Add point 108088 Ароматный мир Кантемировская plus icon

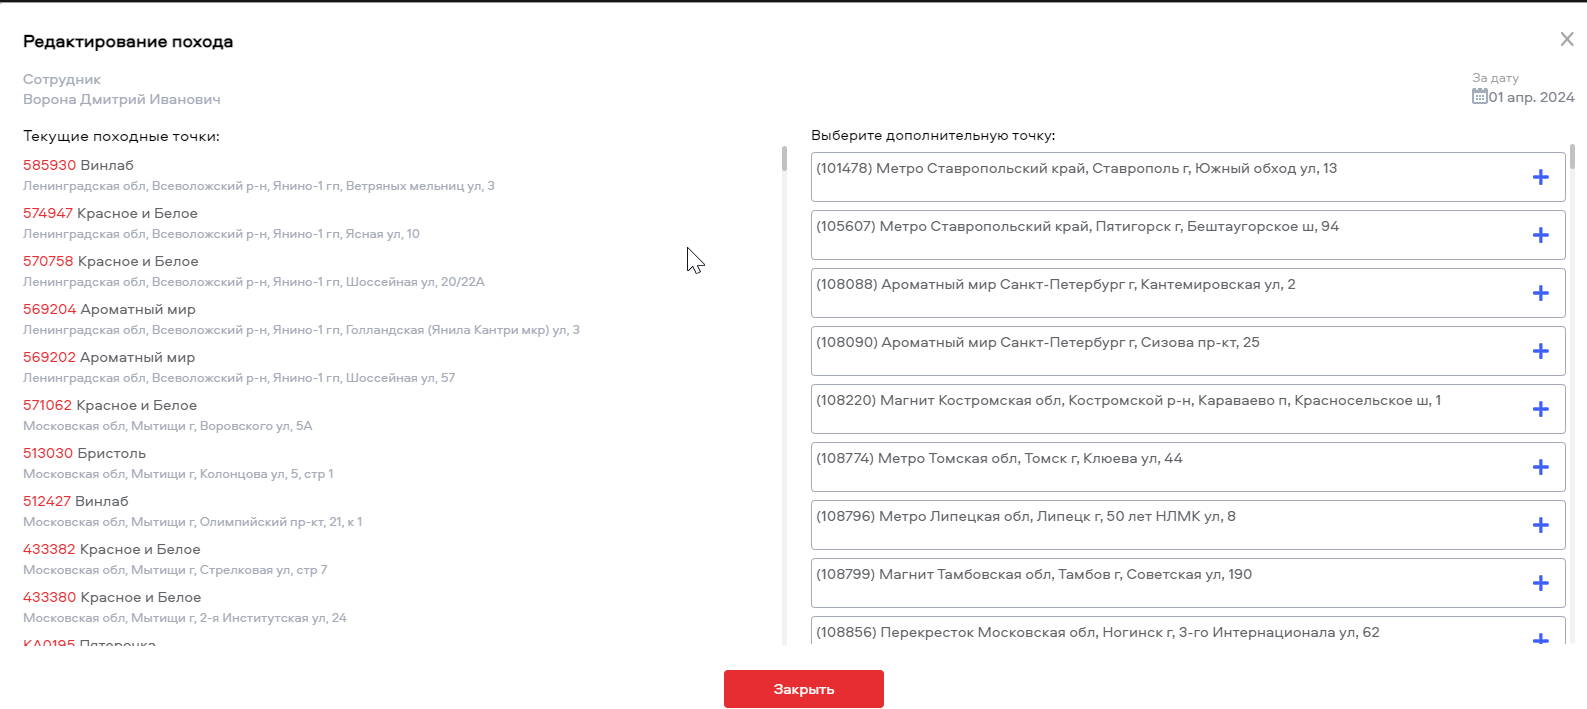[x=1540, y=293]
